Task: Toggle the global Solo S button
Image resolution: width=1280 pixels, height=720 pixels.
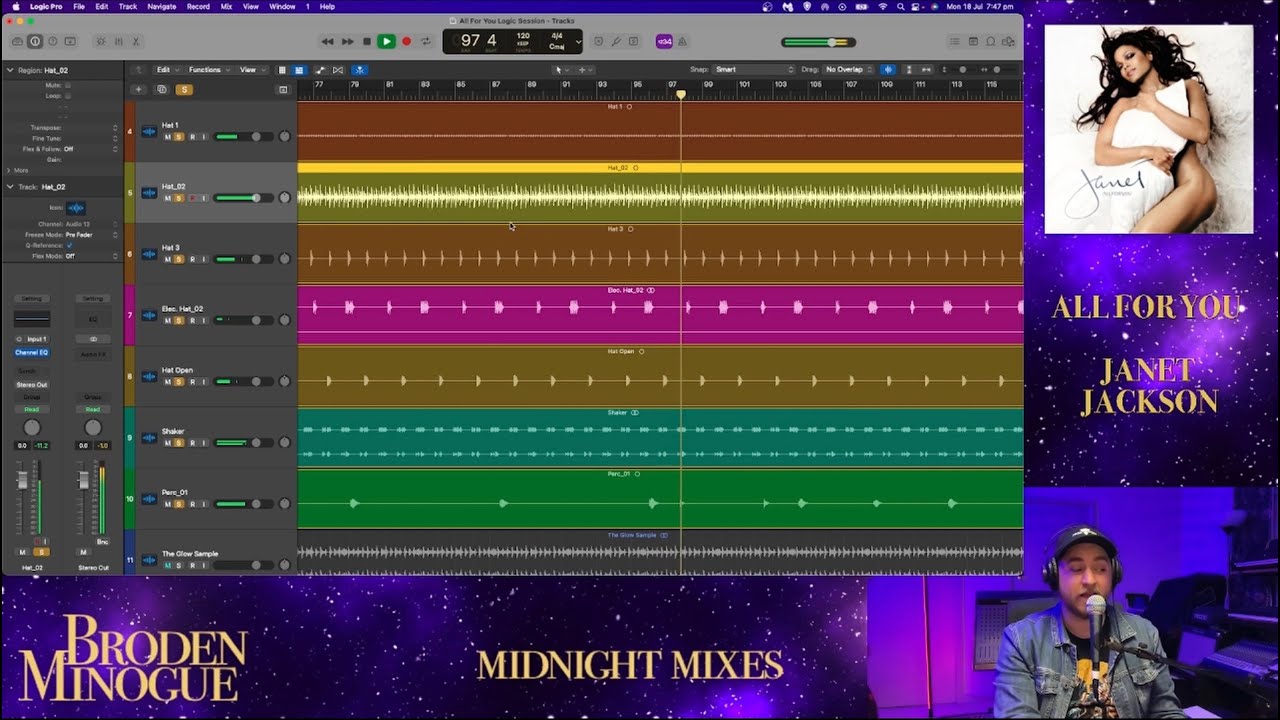Action: pyautogui.click(x=184, y=89)
